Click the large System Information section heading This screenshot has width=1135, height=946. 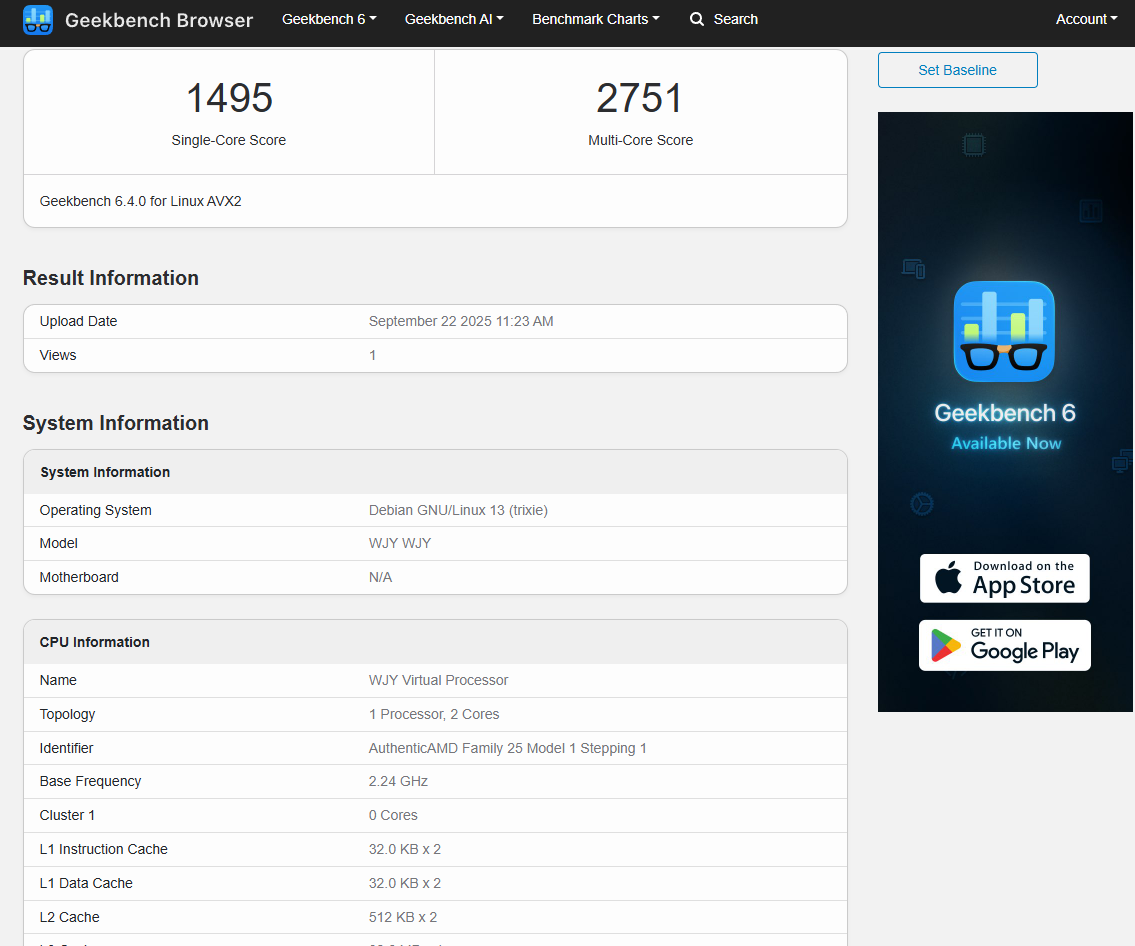pyautogui.click(x=116, y=423)
